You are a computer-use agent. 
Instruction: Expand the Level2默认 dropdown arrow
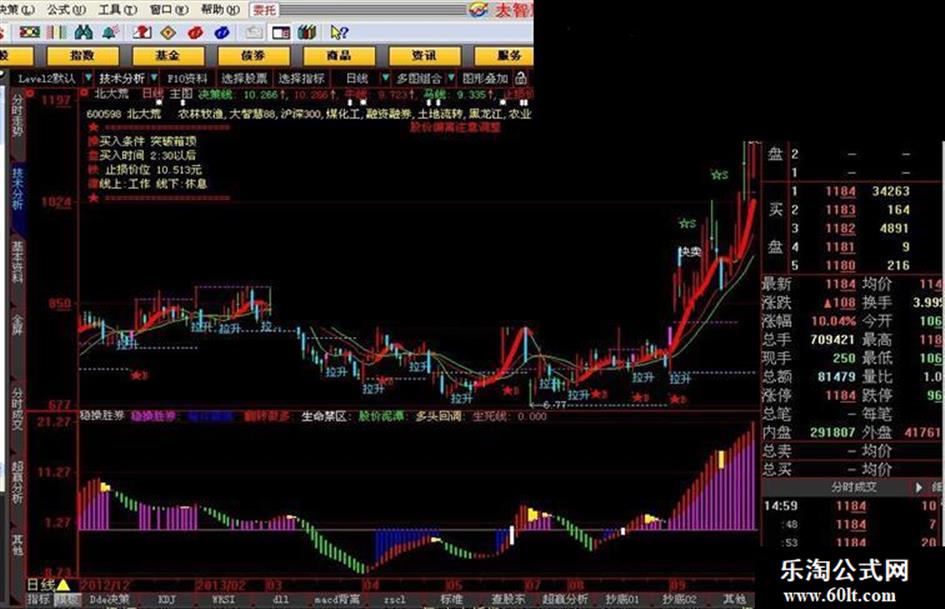coord(88,78)
